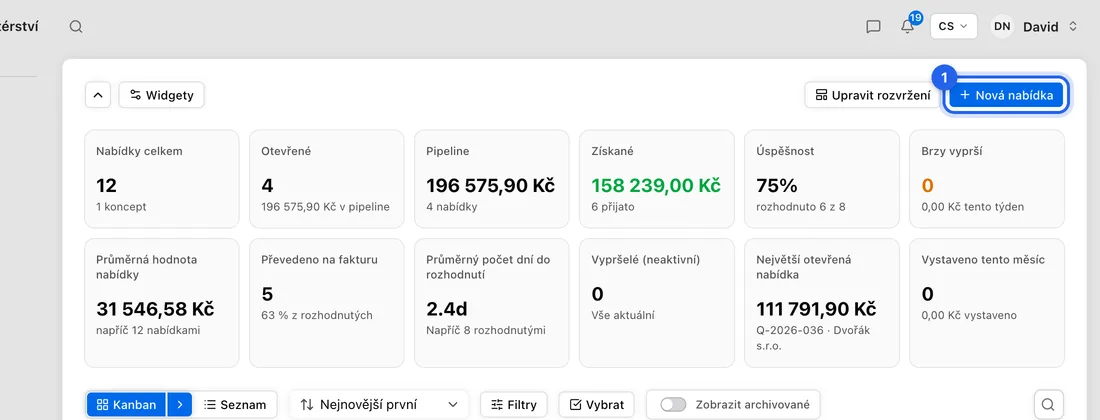The width and height of the screenshot is (1100, 420).
Task: Click the DN user avatar
Action: (1002, 27)
